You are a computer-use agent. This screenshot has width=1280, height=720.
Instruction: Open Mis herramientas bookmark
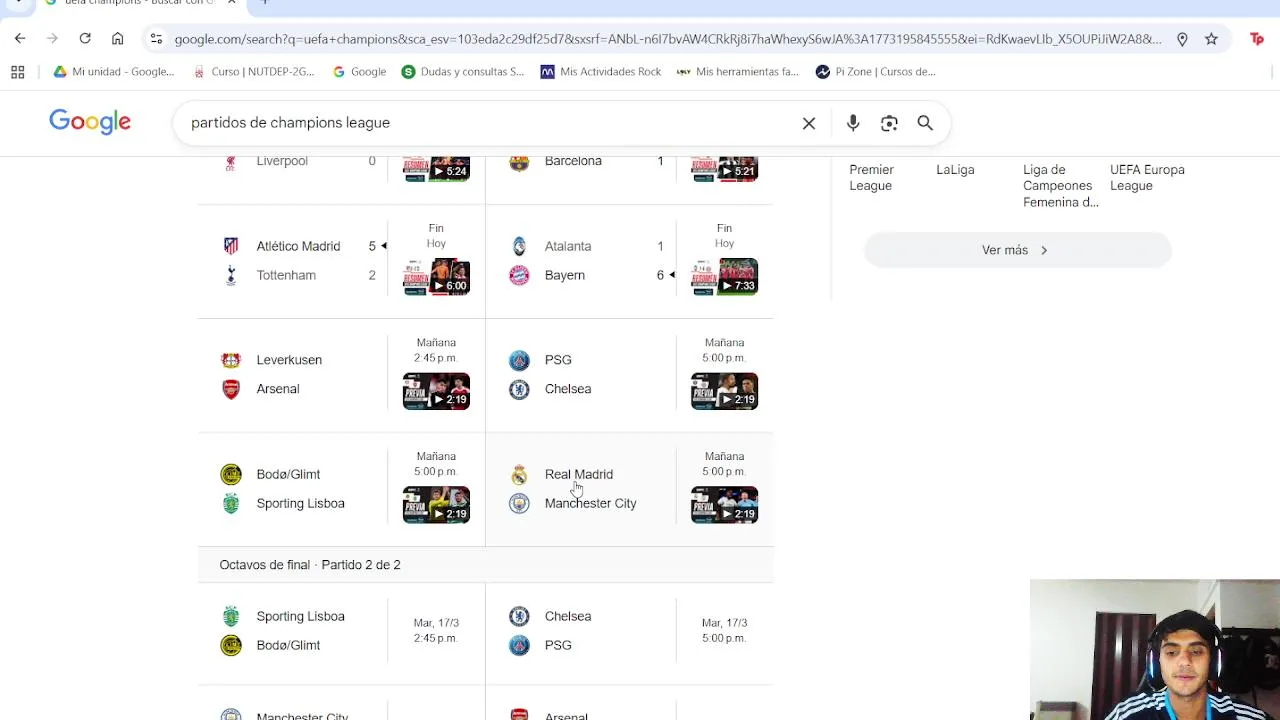[738, 72]
